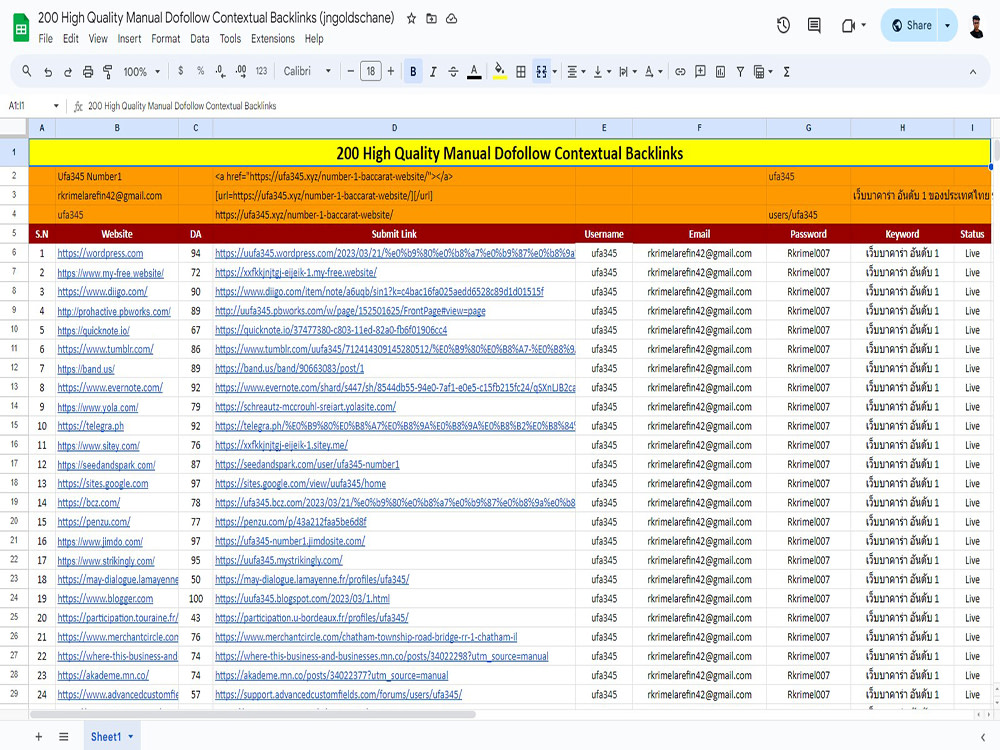
Task: Insert chart icon
Action: click(720, 72)
